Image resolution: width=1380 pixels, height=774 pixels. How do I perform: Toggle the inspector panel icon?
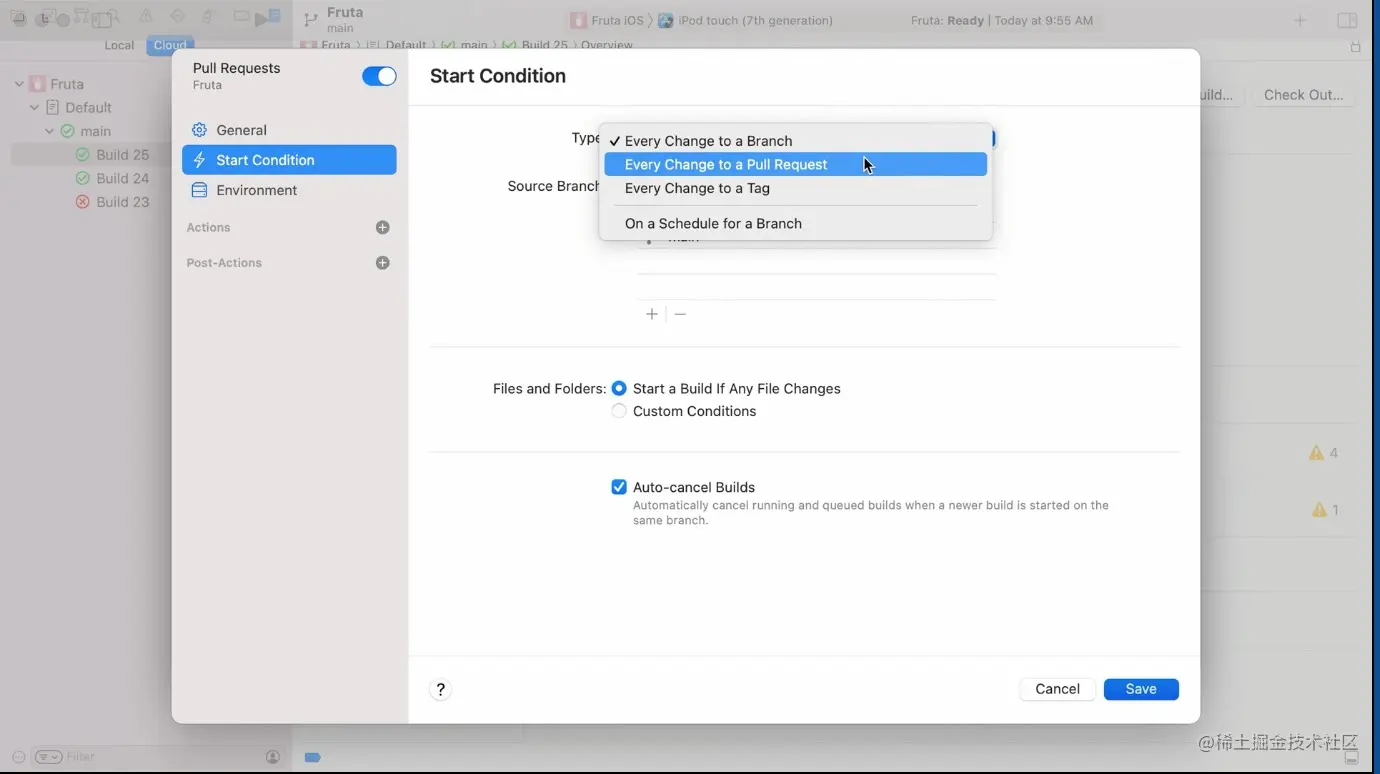(1347, 20)
